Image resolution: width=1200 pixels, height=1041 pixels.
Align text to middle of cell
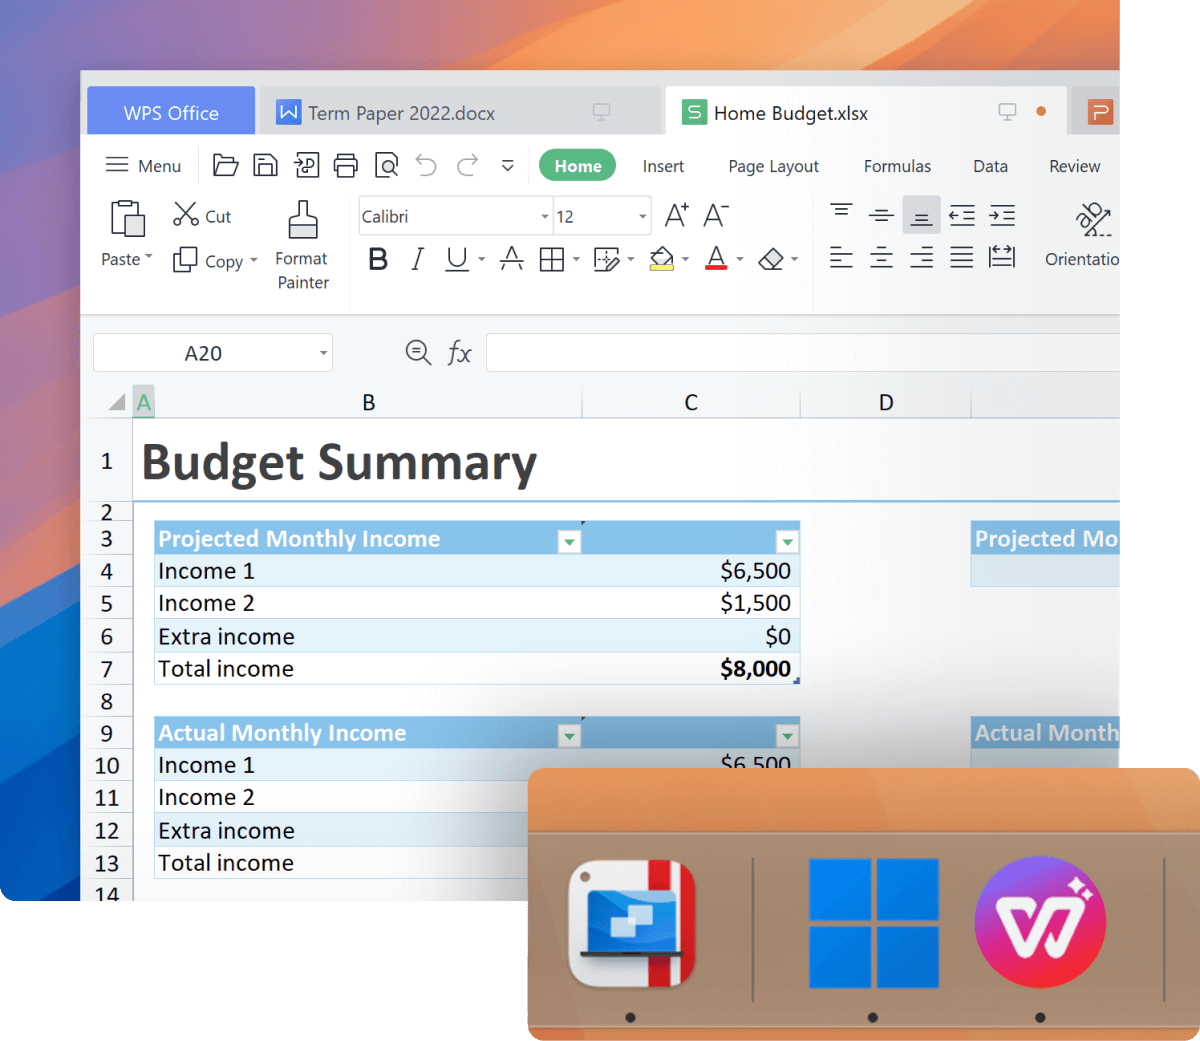pyautogui.click(x=881, y=215)
